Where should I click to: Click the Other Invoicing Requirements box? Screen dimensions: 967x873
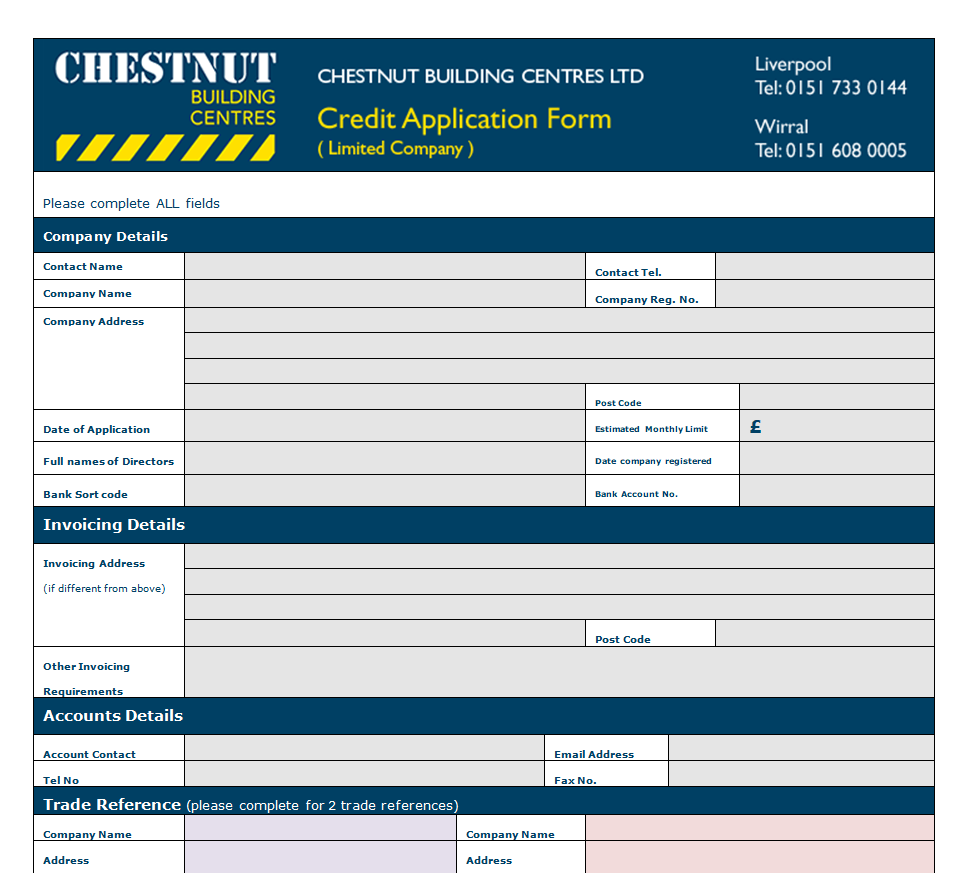point(559,672)
